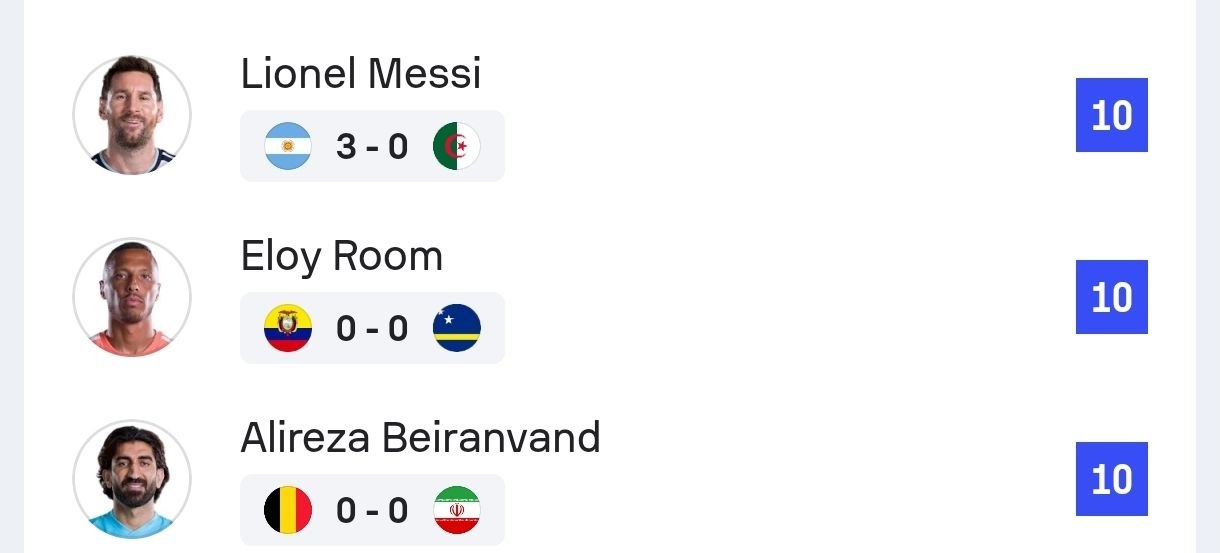
Task: Select the Eloy Room name link
Action: point(342,257)
